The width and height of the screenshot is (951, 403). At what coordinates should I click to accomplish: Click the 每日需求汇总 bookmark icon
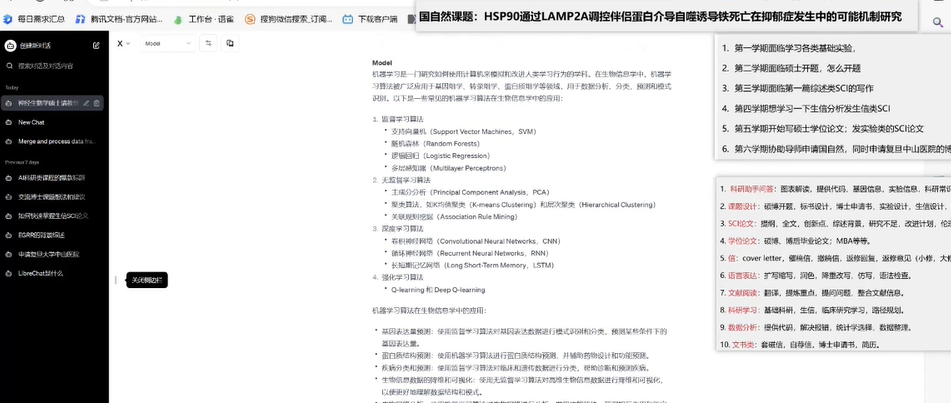point(7,19)
